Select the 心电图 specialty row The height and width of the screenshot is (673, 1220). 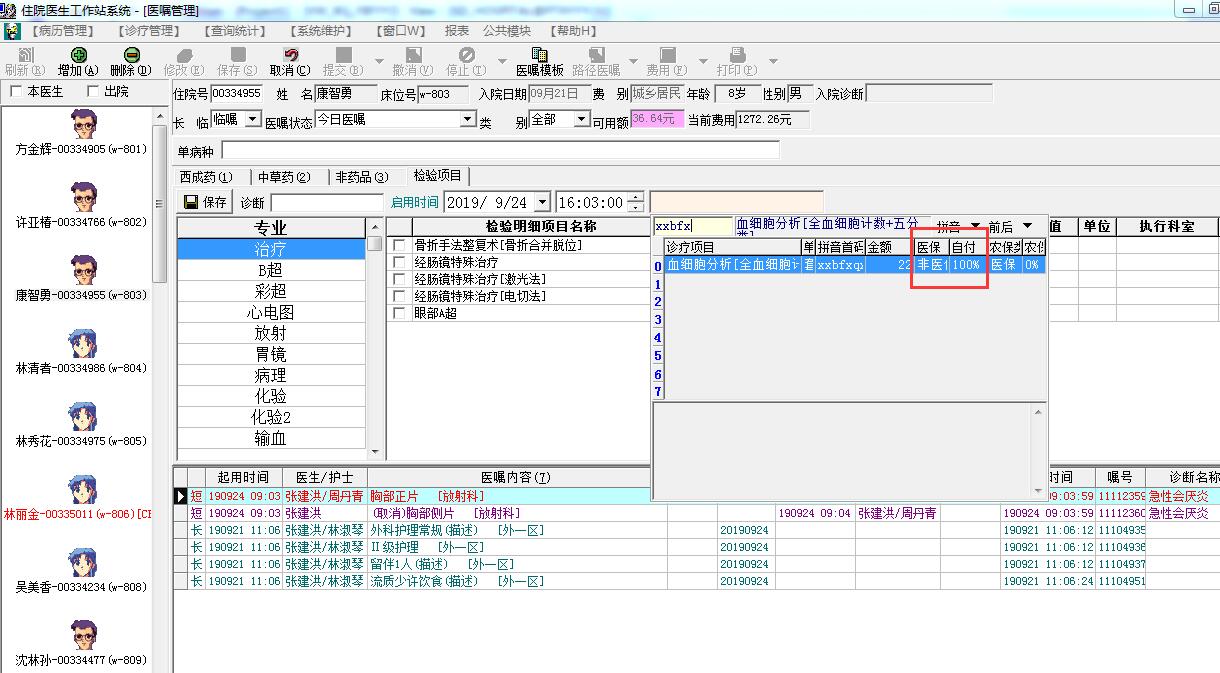click(x=271, y=312)
